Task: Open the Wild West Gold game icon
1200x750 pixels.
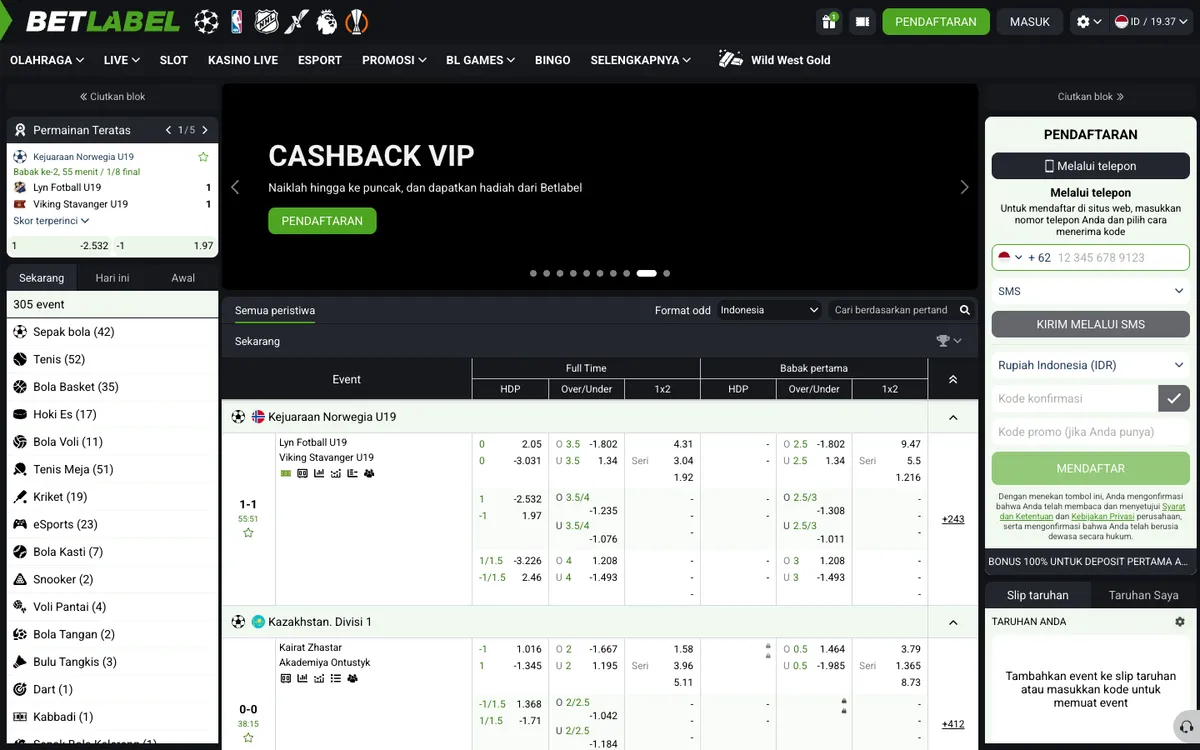Action: (x=731, y=59)
